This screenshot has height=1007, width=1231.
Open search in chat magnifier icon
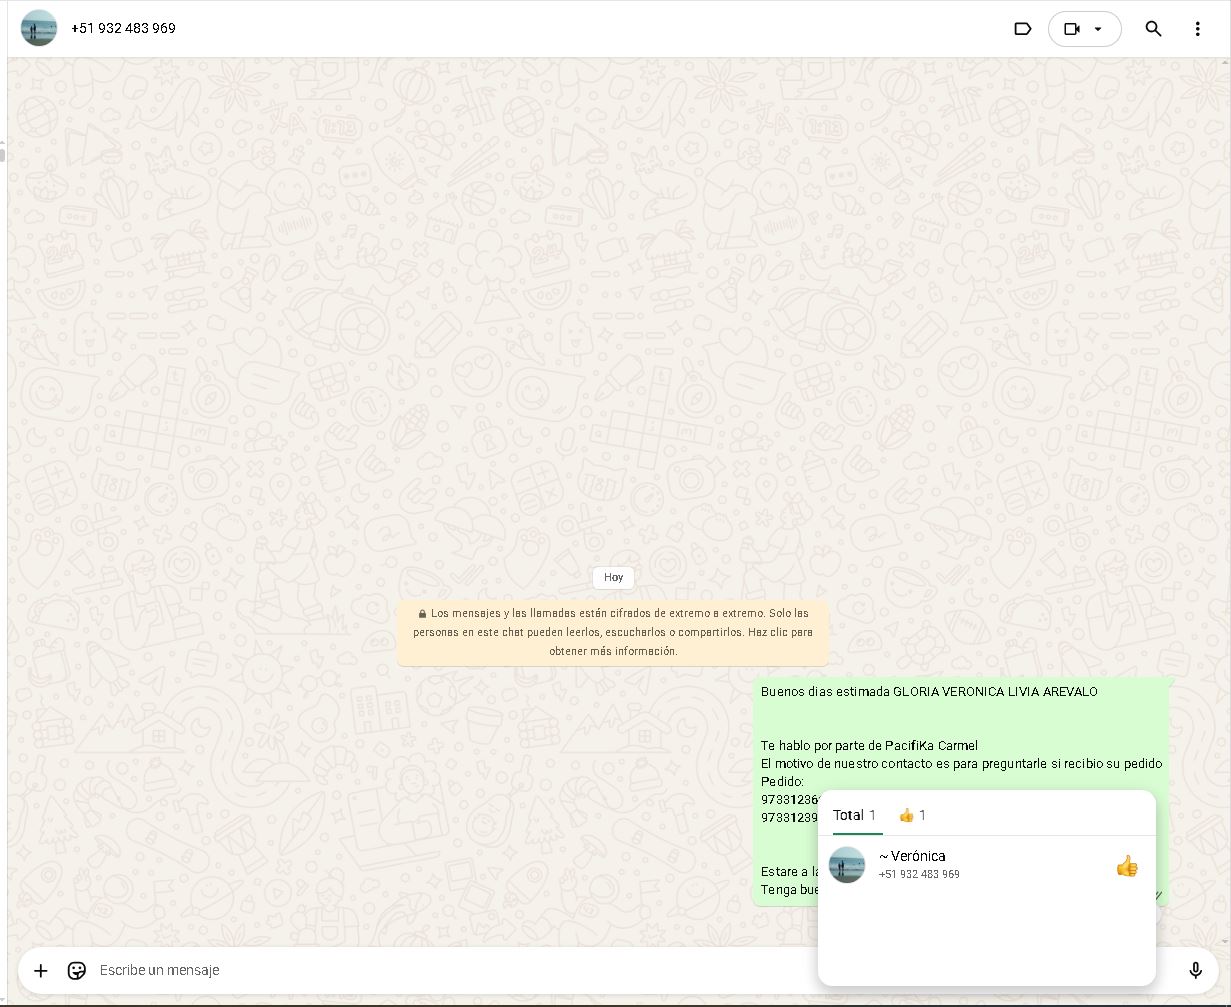(1153, 29)
